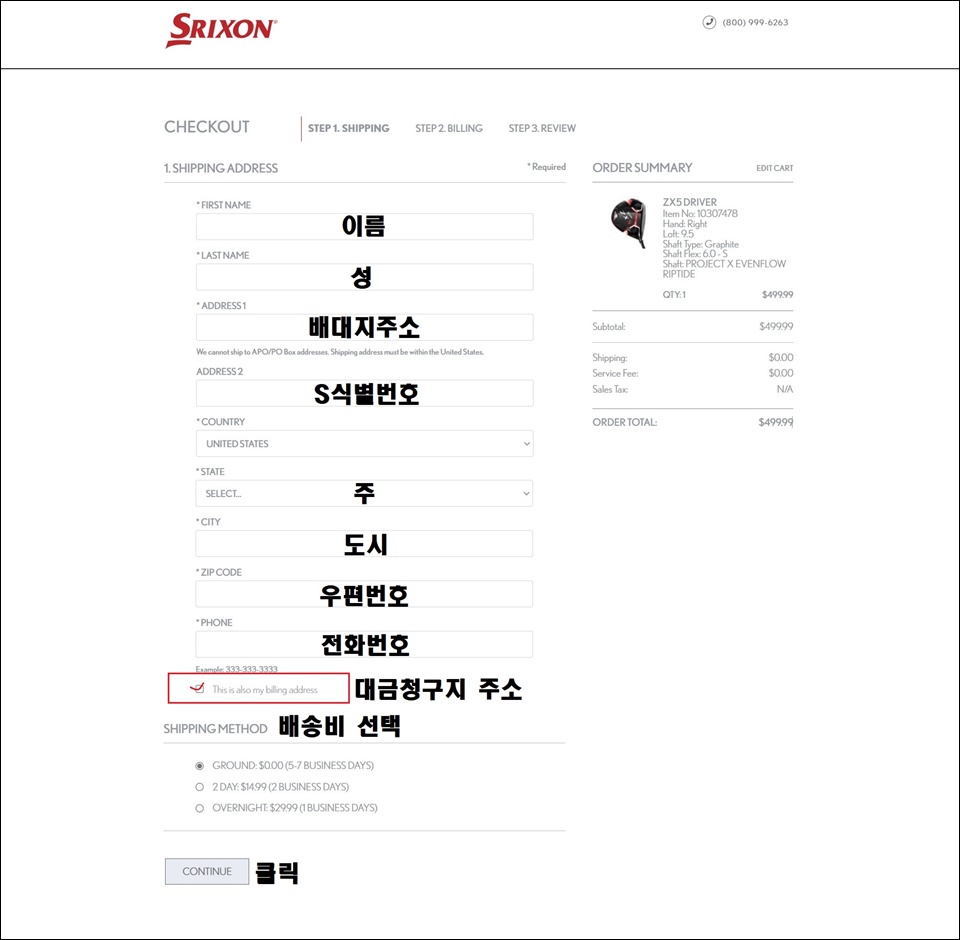960x940 pixels.
Task: Open Step 3. Review tab
Action: (542, 128)
